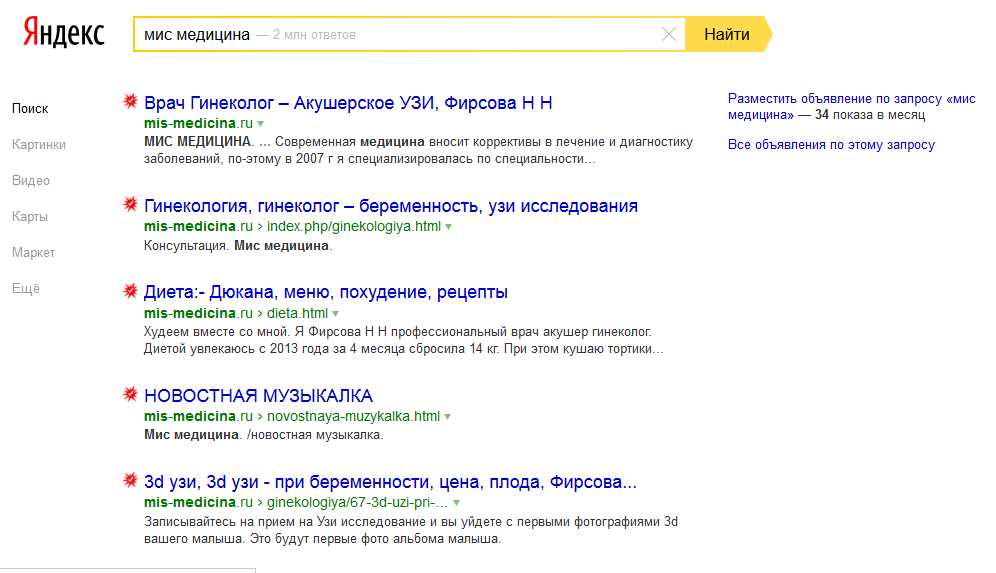This screenshot has width=996, height=573.
Task: Click snippet starting 'Записывайтесь на прием на Узи'
Action: [x=411, y=530]
